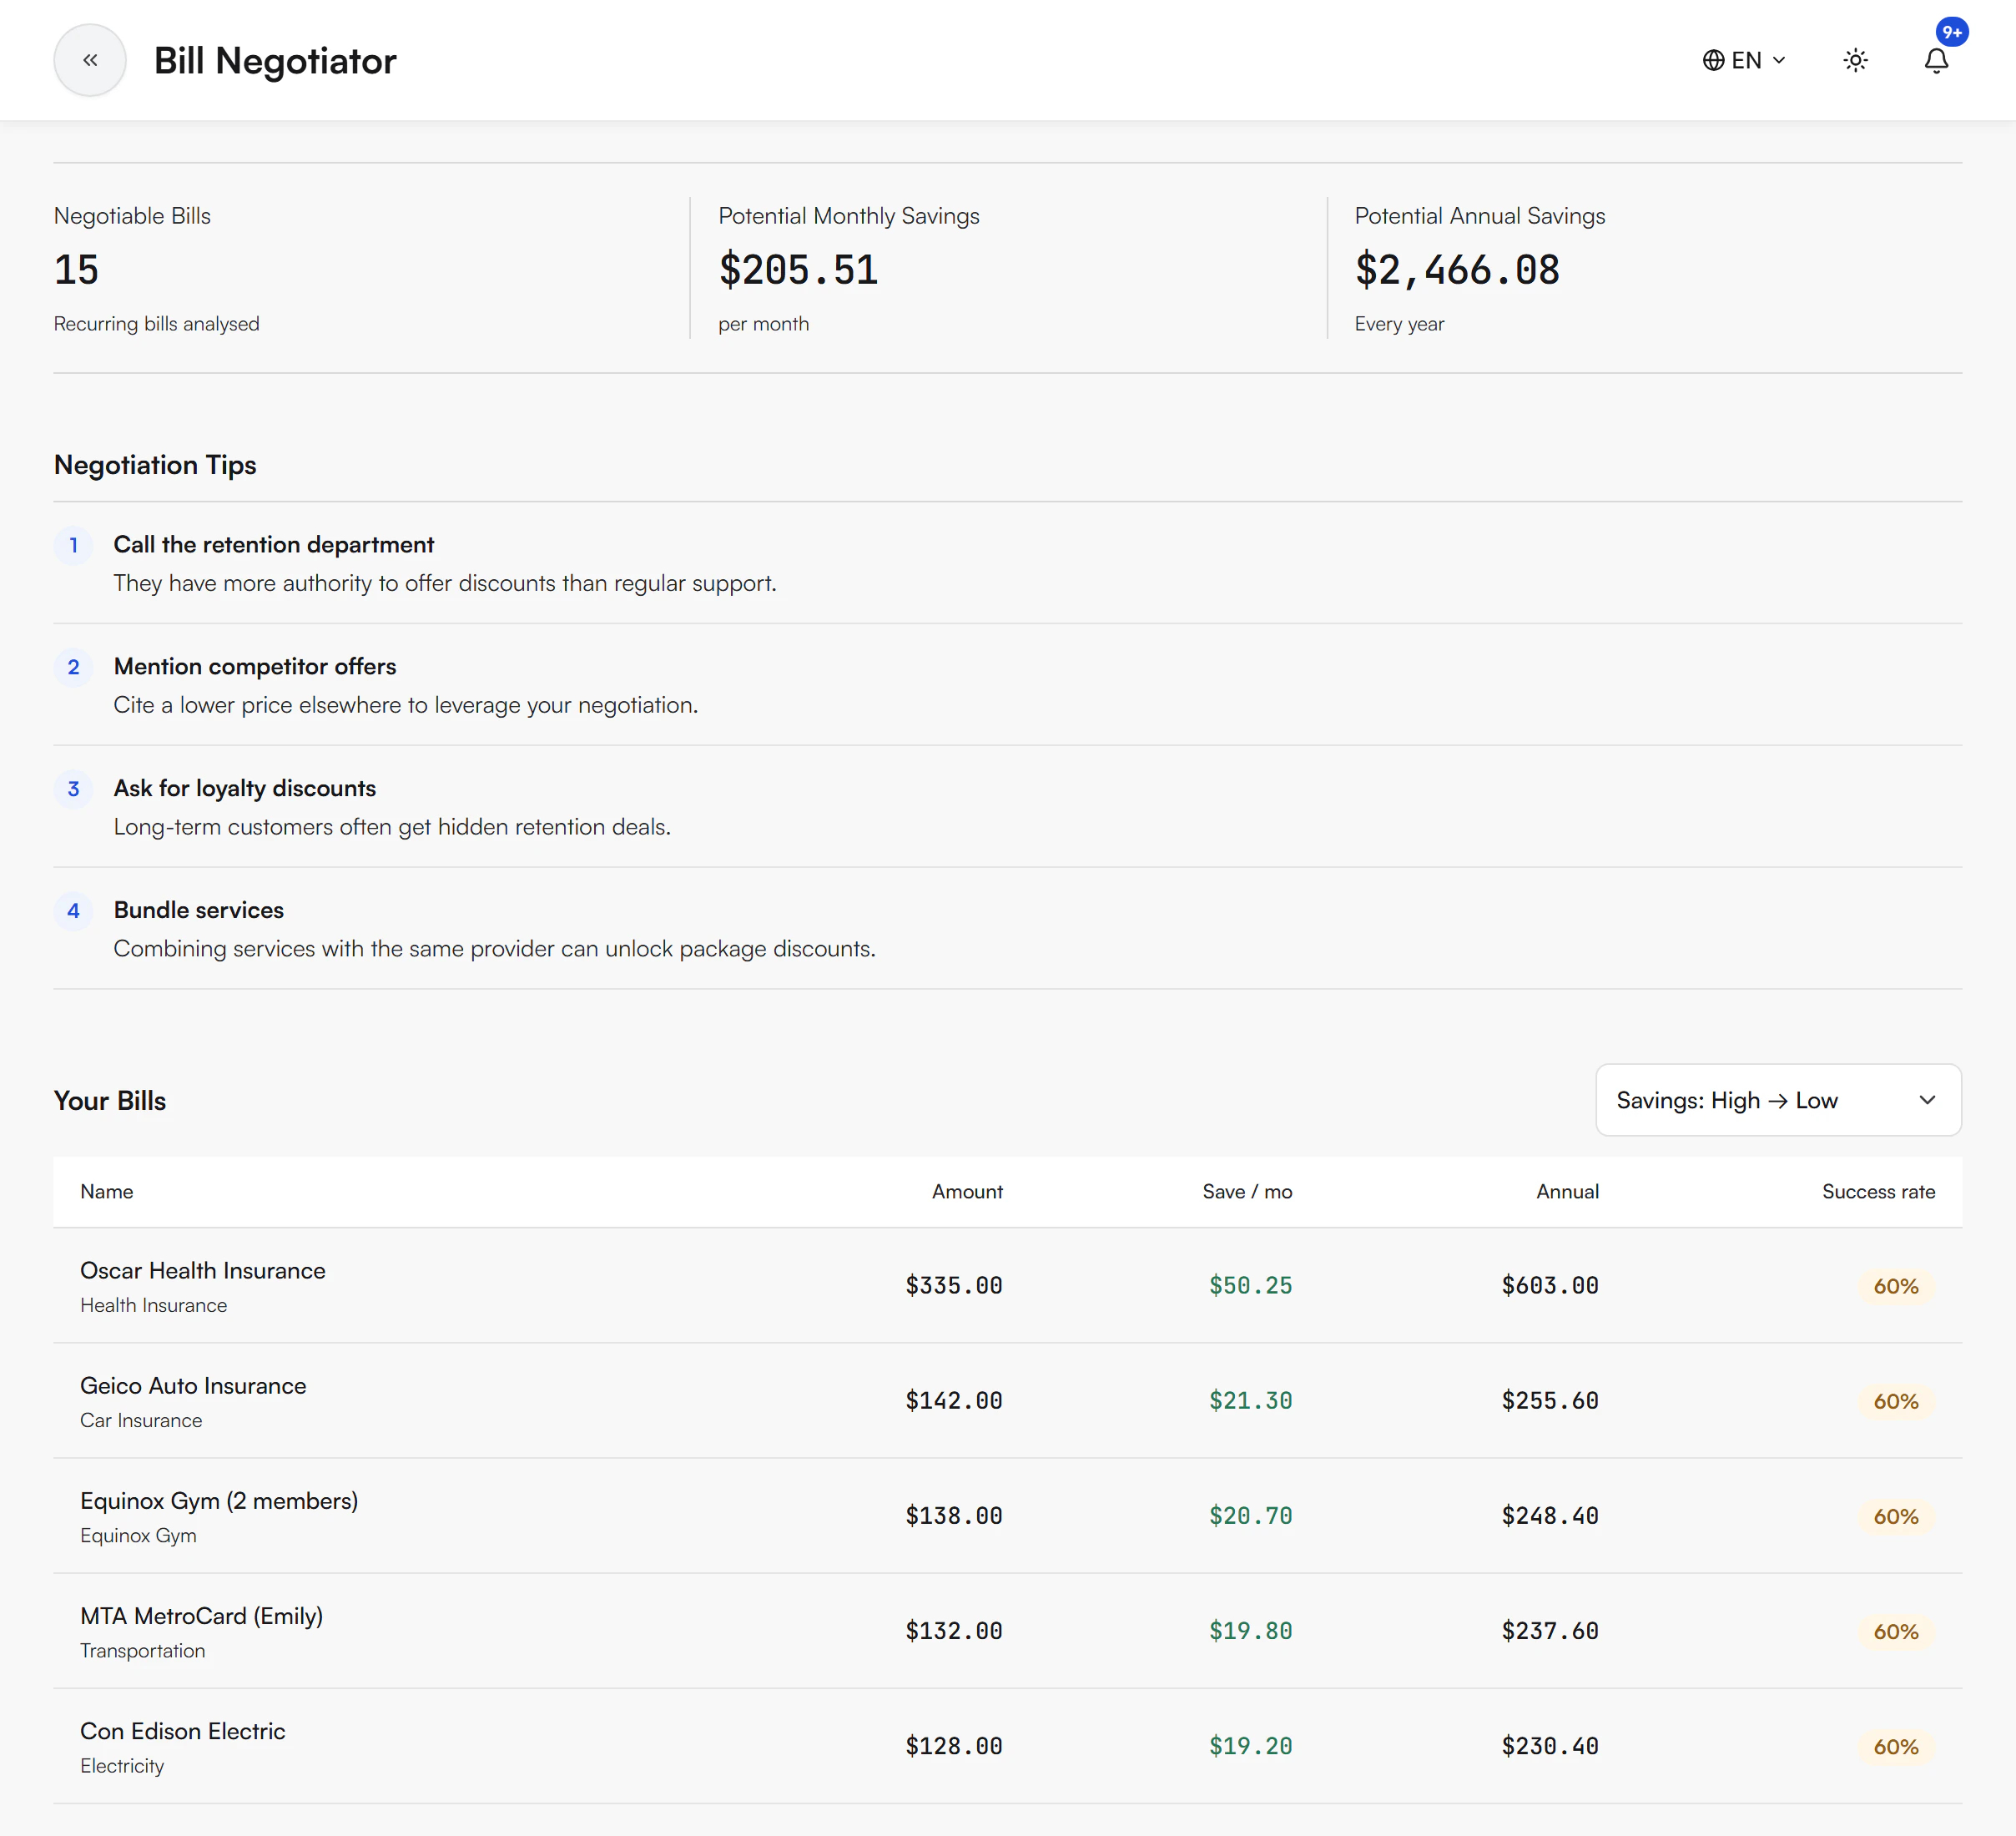
Task: Click tip 3 Ask for loyalty discounts
Action: click(245, 788)
